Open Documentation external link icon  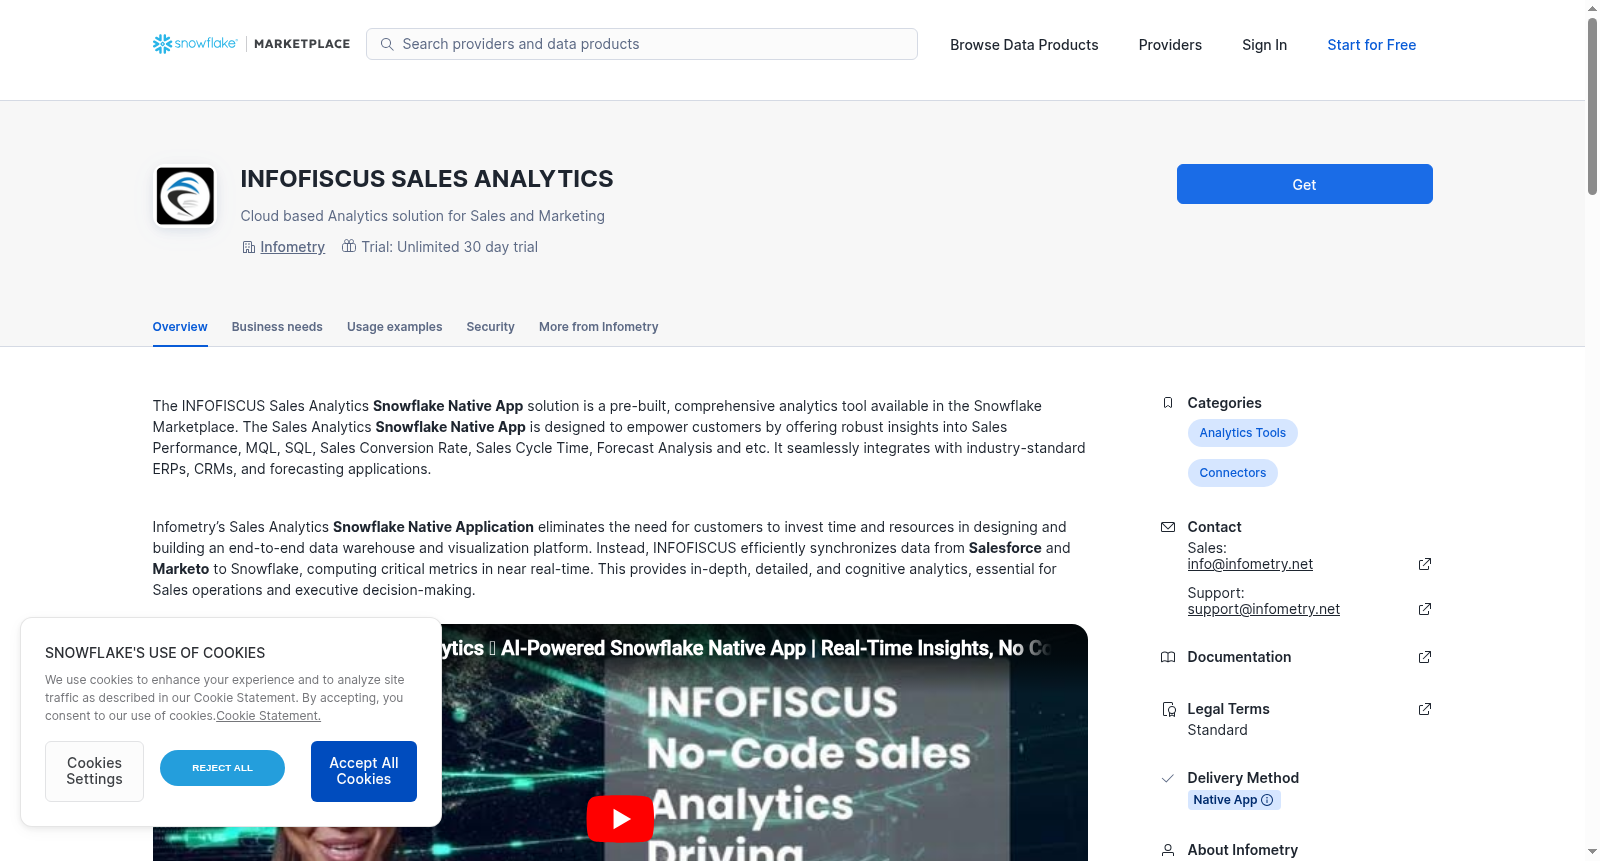[x=1425, y=657]
